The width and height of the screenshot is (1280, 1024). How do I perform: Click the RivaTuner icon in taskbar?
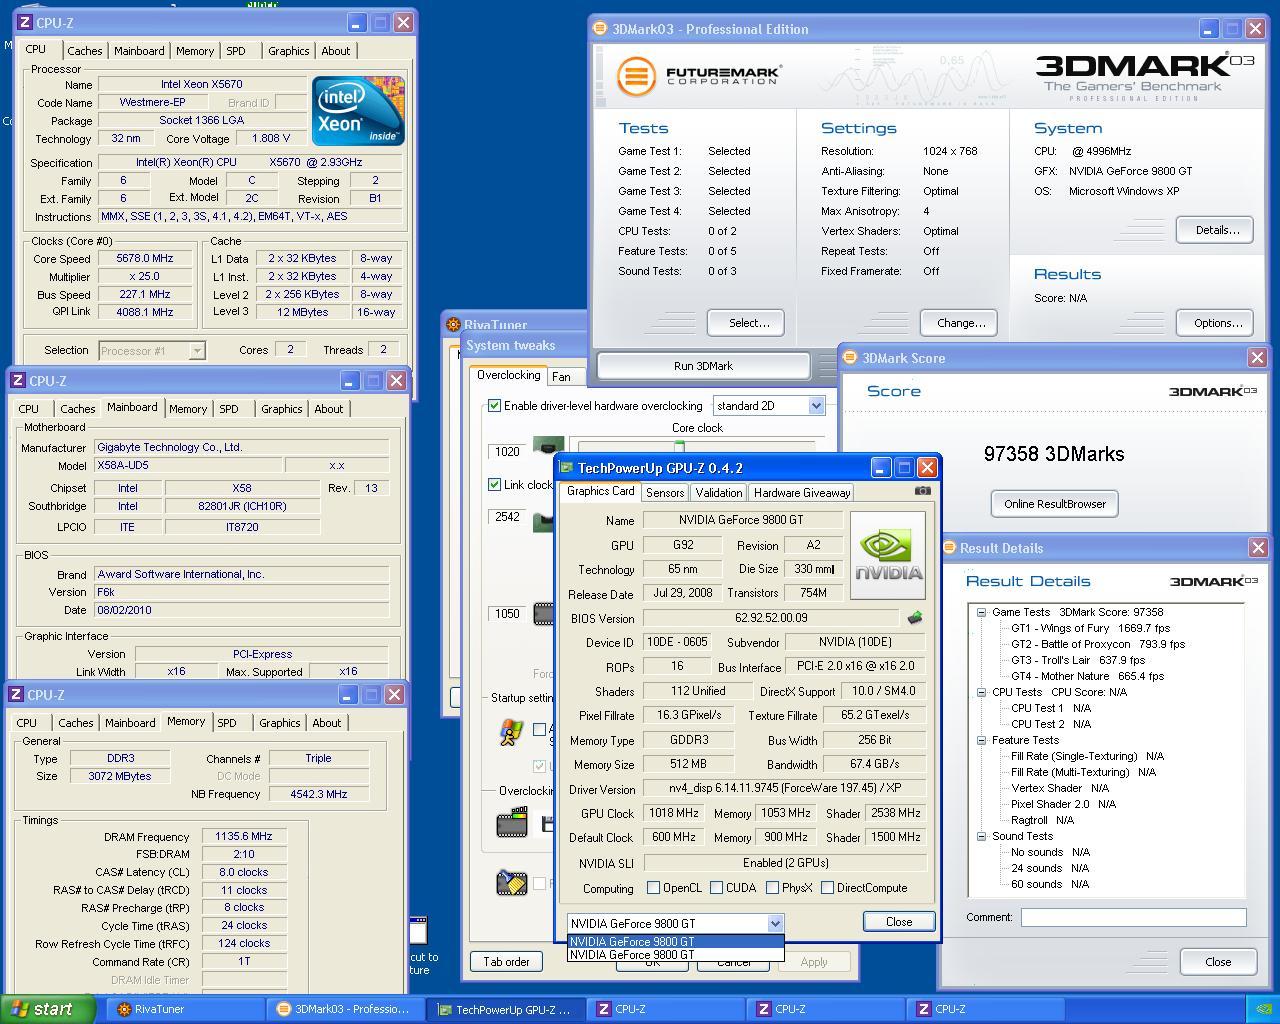124,1009
